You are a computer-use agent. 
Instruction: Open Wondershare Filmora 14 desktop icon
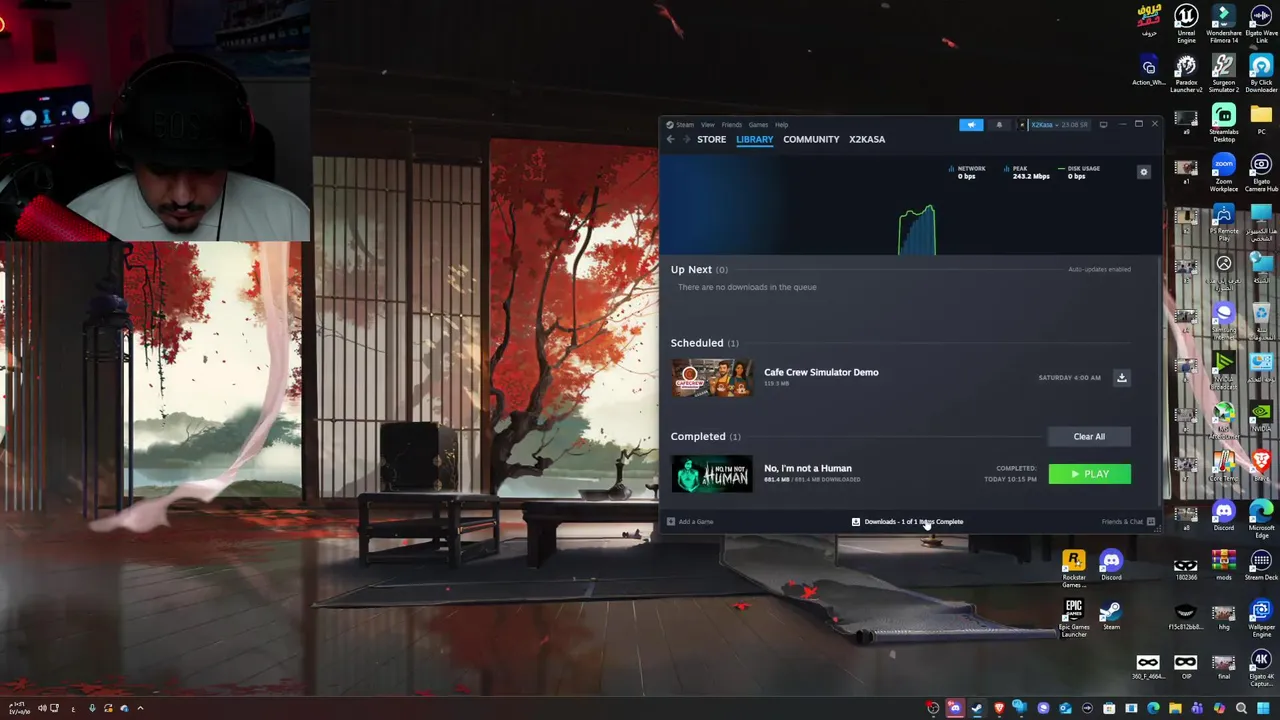click(1224, 23)
